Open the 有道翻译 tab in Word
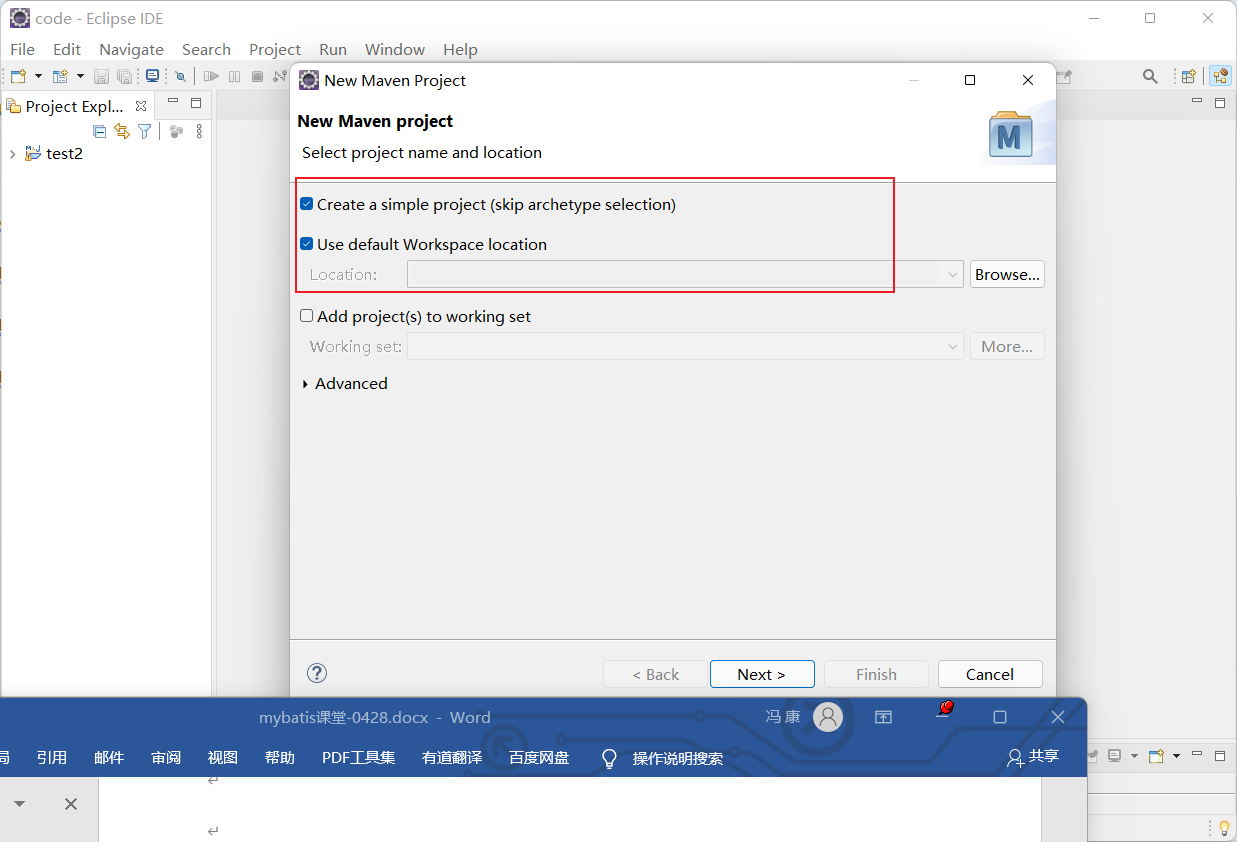The width and height of the screenshot is (1237, 842). (452, 757)
